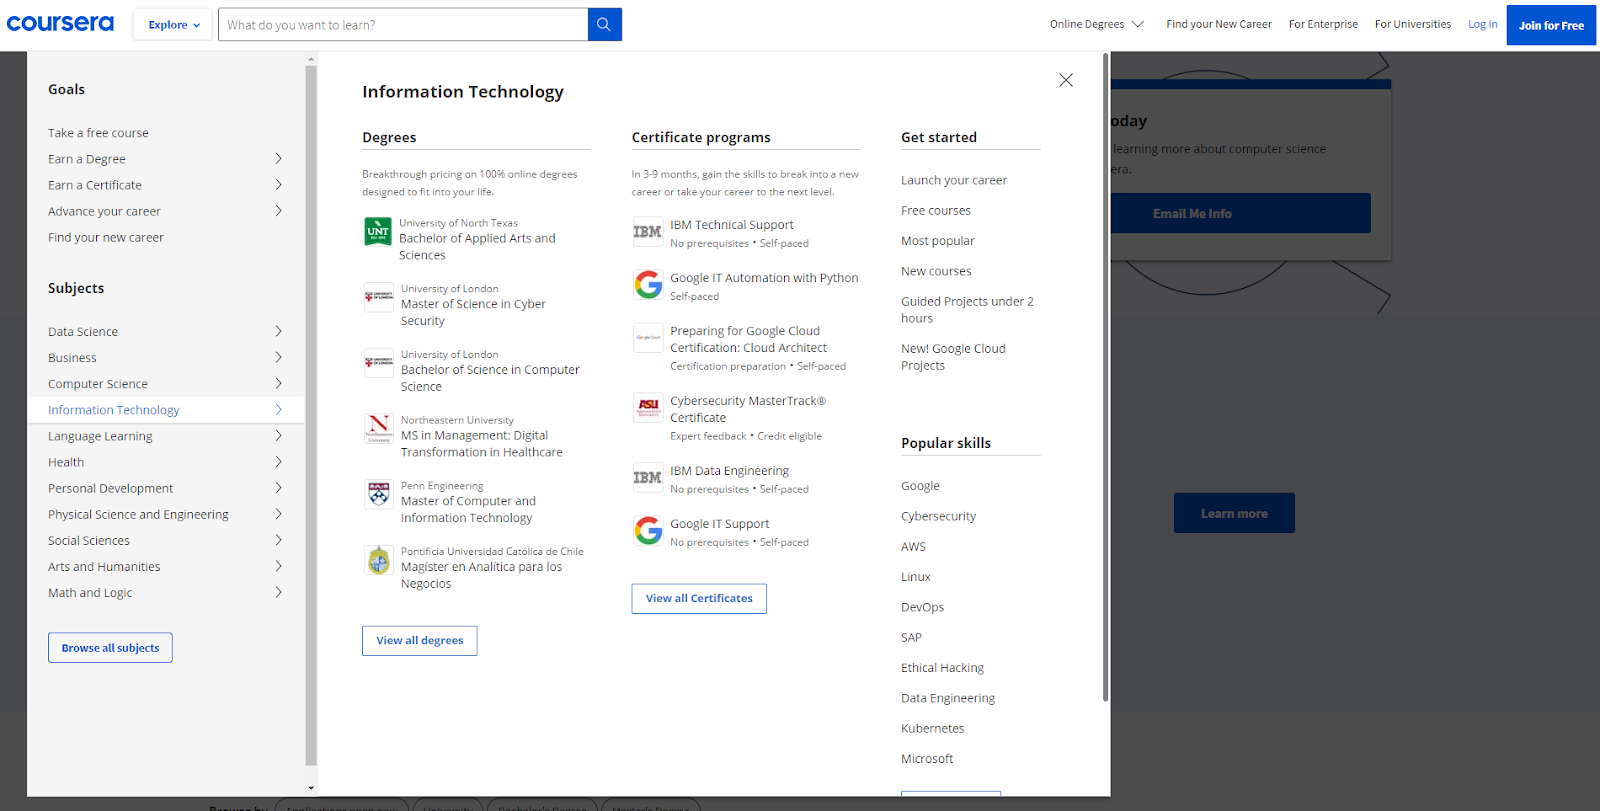This screenshot has width=1600, height=811.
Task: Click the blue search magnifier button
Action: pyautogui.click(x=604, y=25)
